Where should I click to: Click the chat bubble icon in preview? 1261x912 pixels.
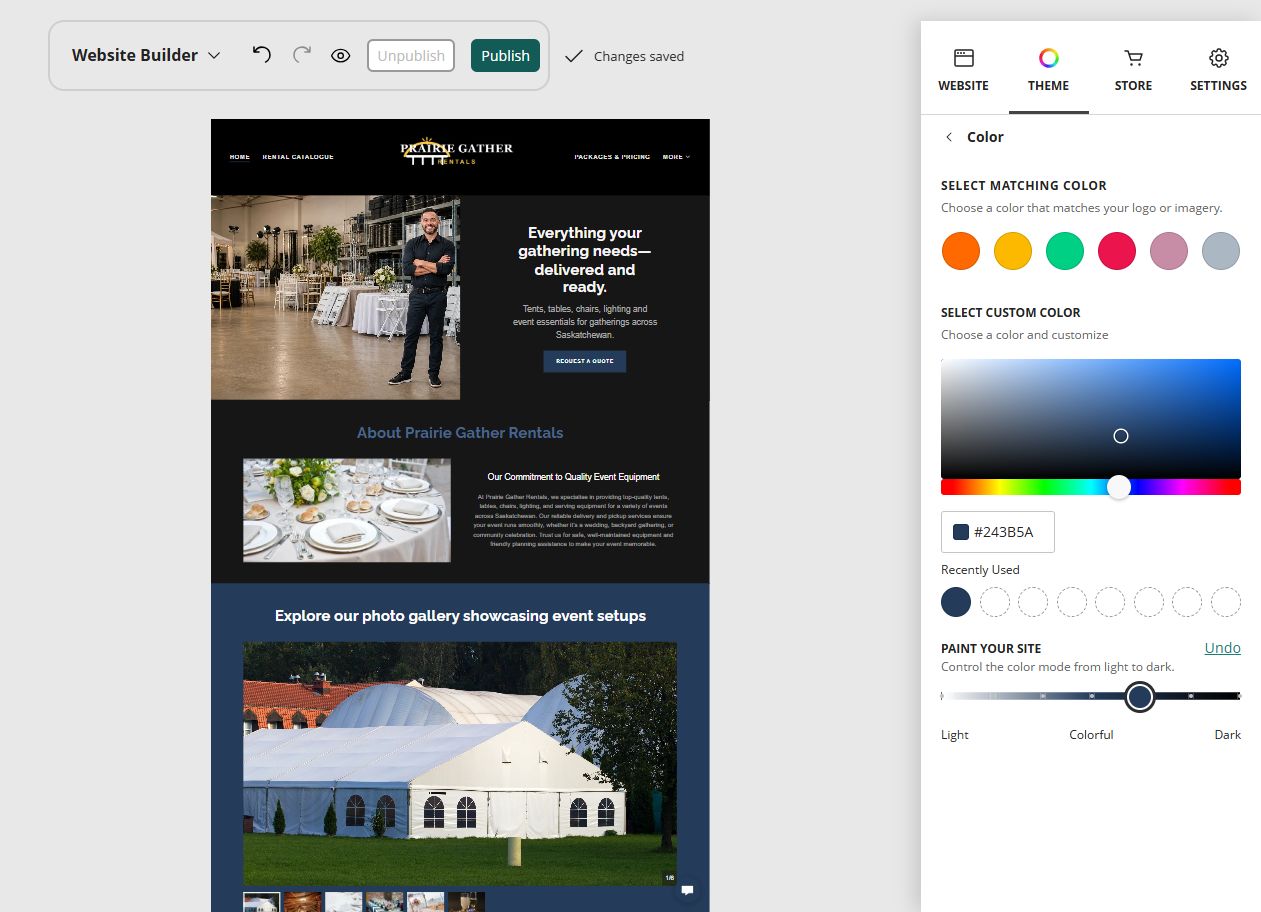coord(687,889)
